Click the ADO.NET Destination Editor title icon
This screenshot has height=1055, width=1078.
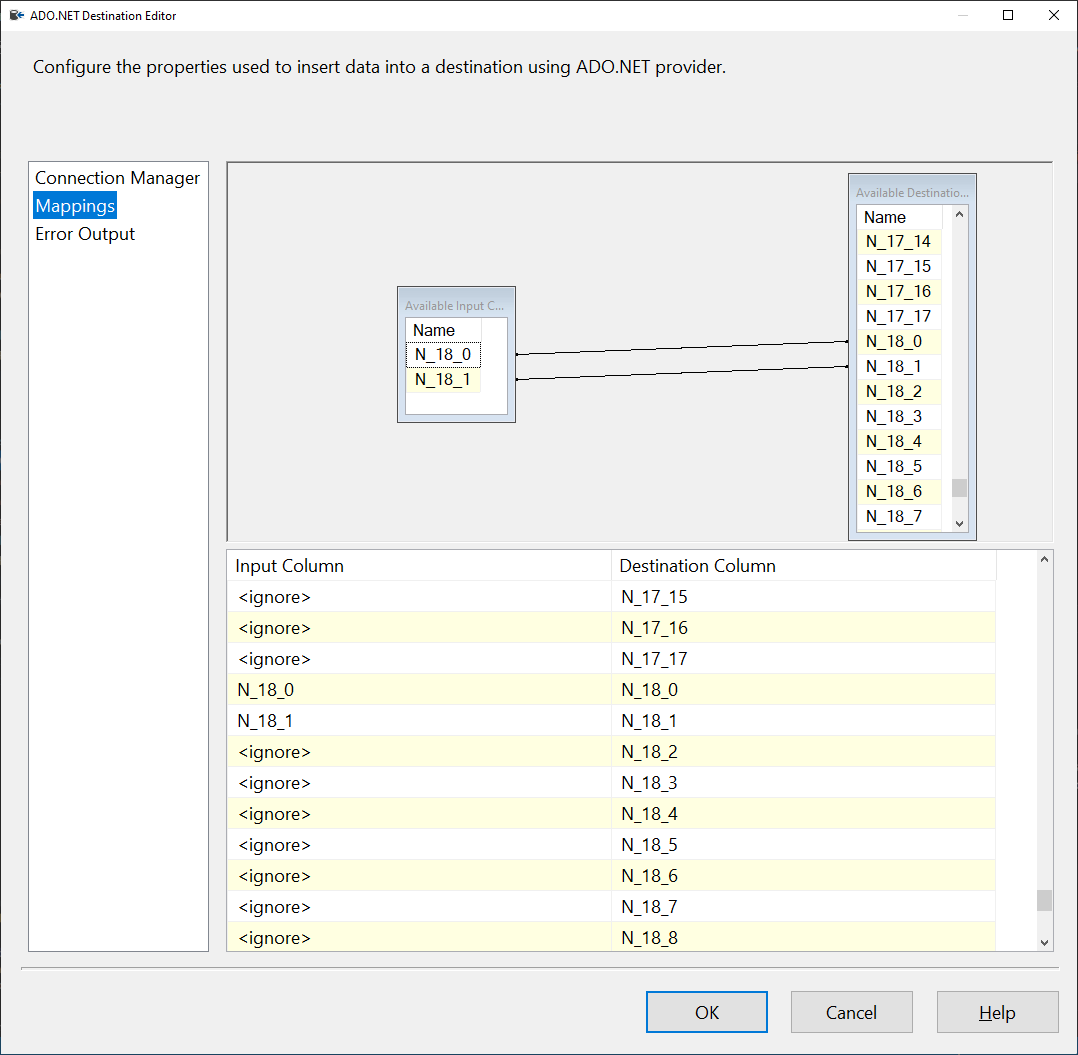tap(16, 15)
